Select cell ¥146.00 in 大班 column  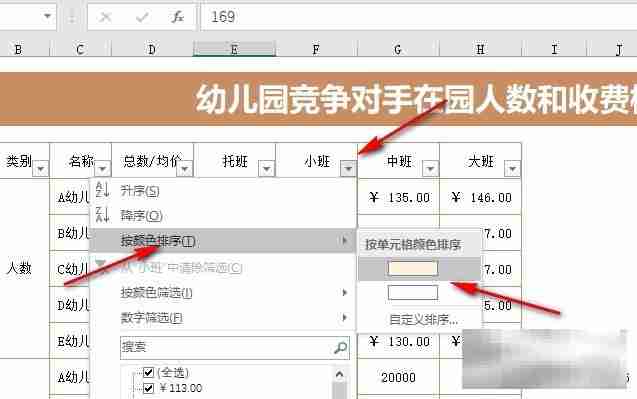tap(481, 197)
